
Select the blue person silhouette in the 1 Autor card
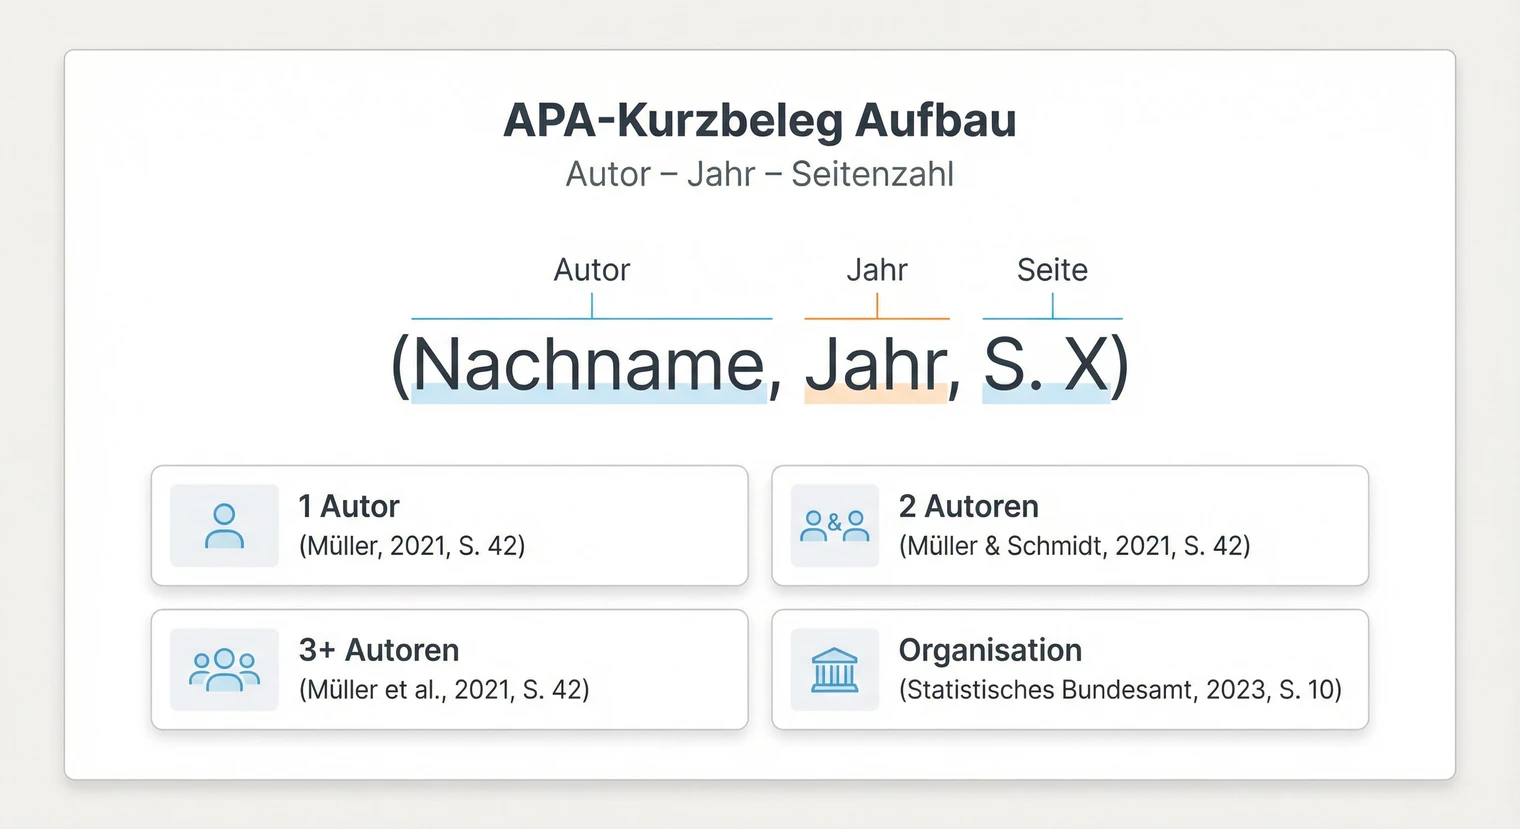[x=223, y=525]
